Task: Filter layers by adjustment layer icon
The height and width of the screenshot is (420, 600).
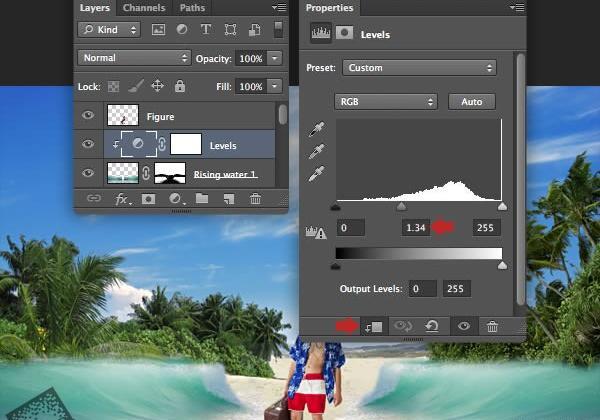Action: click(x=182, y=29)
